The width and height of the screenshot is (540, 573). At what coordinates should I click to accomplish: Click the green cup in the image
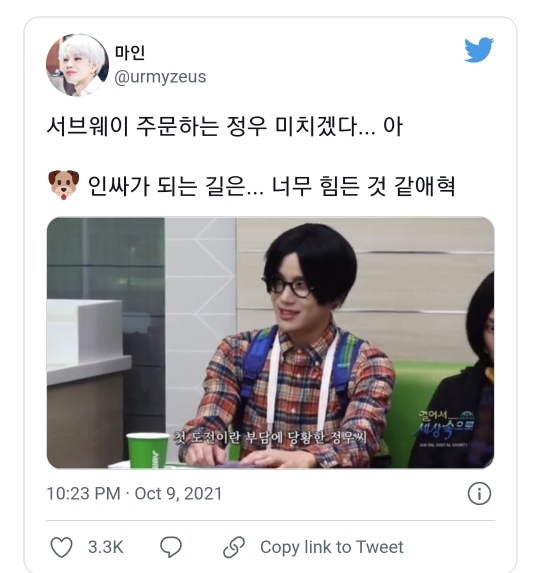[x=148, y=450]
